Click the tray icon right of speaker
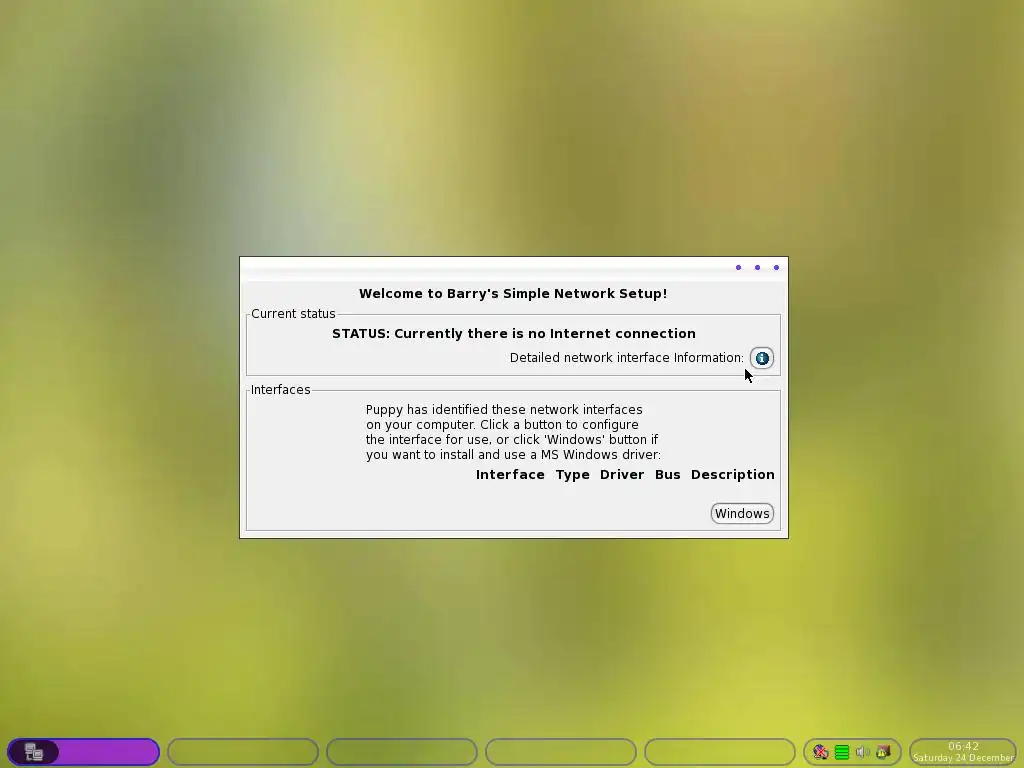This screenshot has height=768, width=1024. tap(884, 752)
